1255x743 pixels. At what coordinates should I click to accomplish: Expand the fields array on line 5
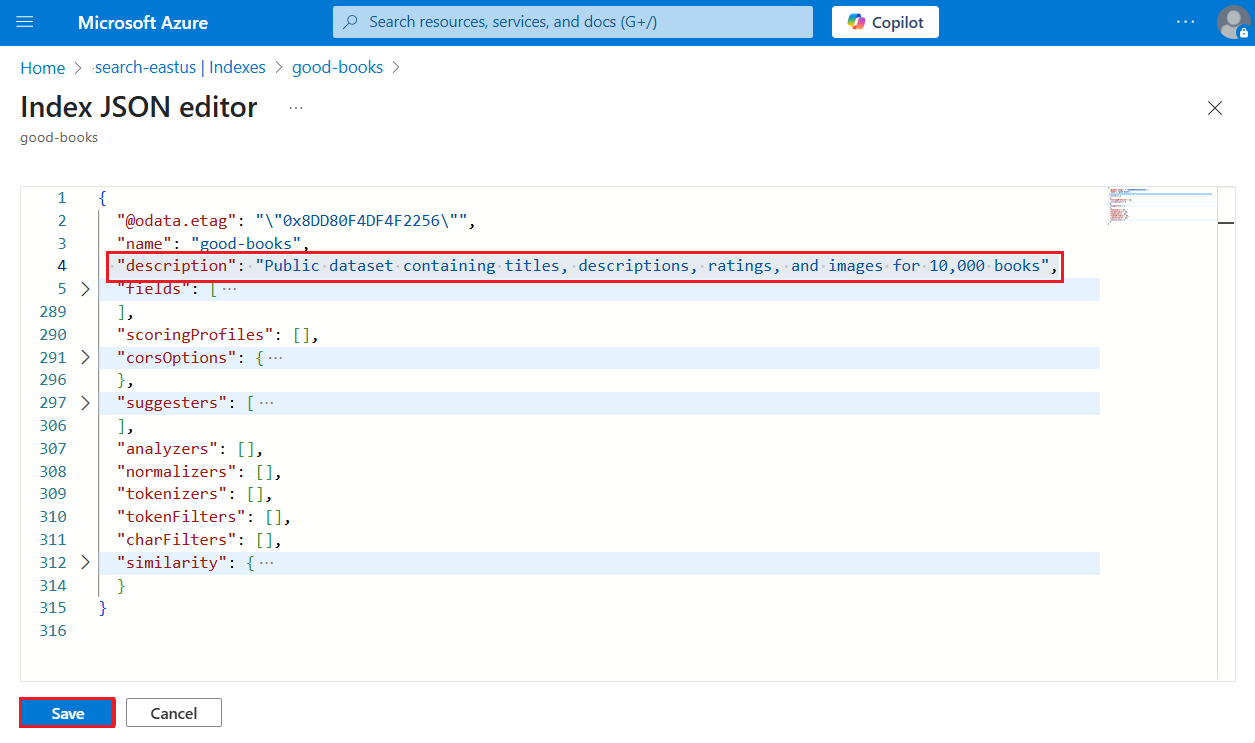[x=85, y=288]
